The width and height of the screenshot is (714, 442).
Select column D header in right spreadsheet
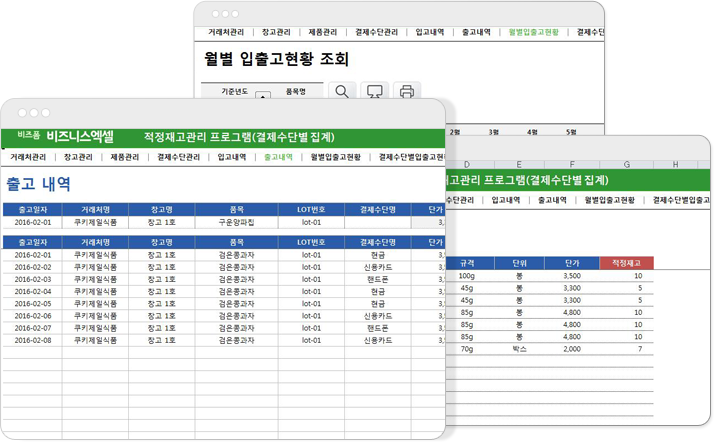coord(467,164)
